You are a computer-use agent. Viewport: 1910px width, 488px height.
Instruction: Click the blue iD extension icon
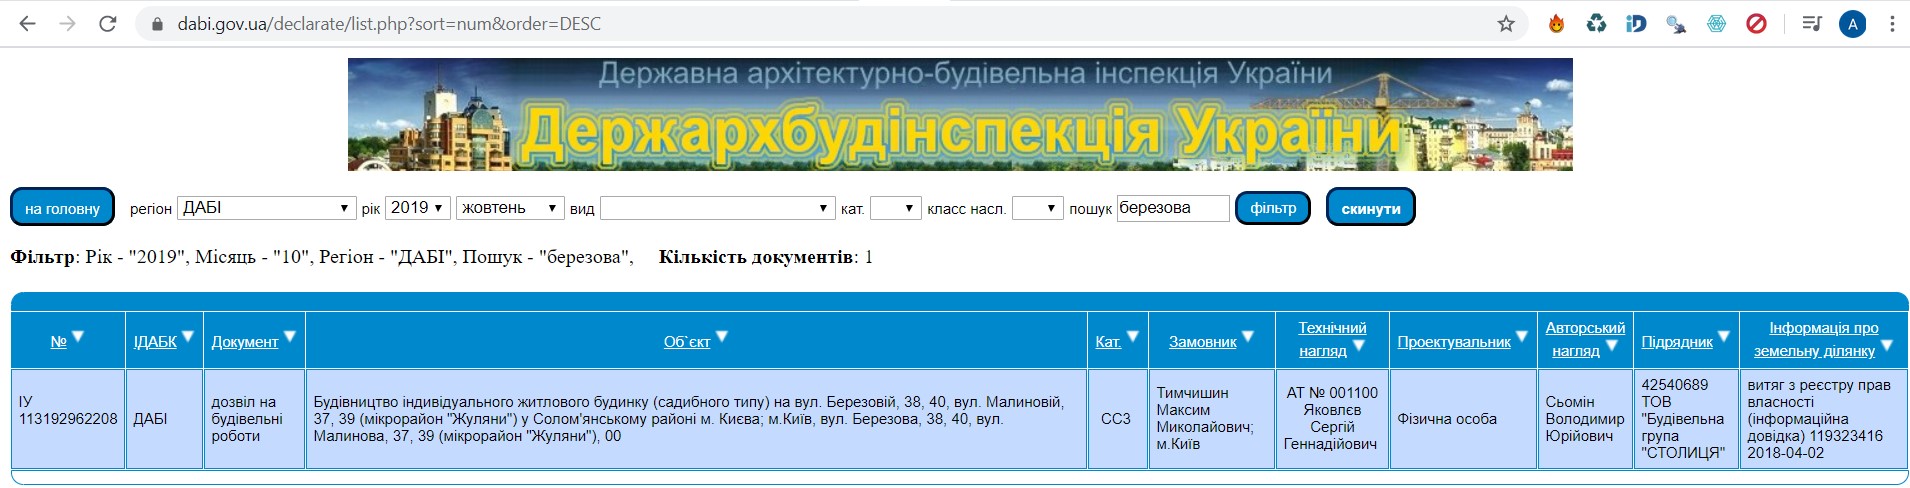click(1636, 24)
